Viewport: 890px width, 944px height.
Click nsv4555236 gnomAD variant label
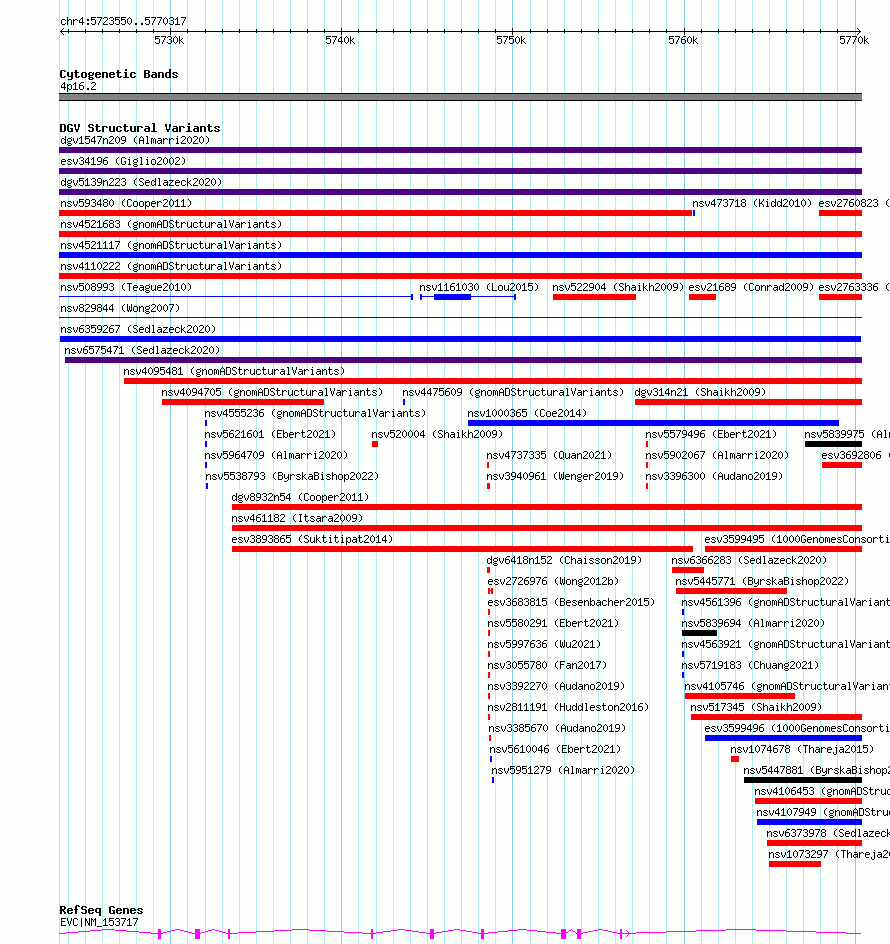pyautogui.click(x=315, y=414)
